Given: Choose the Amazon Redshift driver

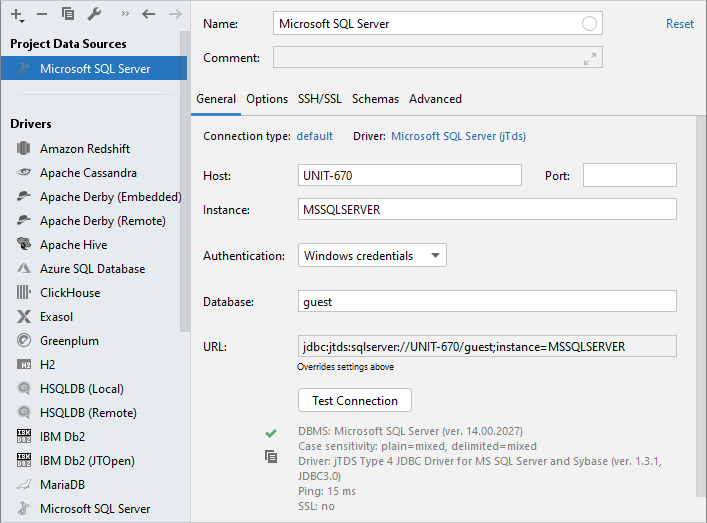Looking at the screenshot, I should (85, 149).
